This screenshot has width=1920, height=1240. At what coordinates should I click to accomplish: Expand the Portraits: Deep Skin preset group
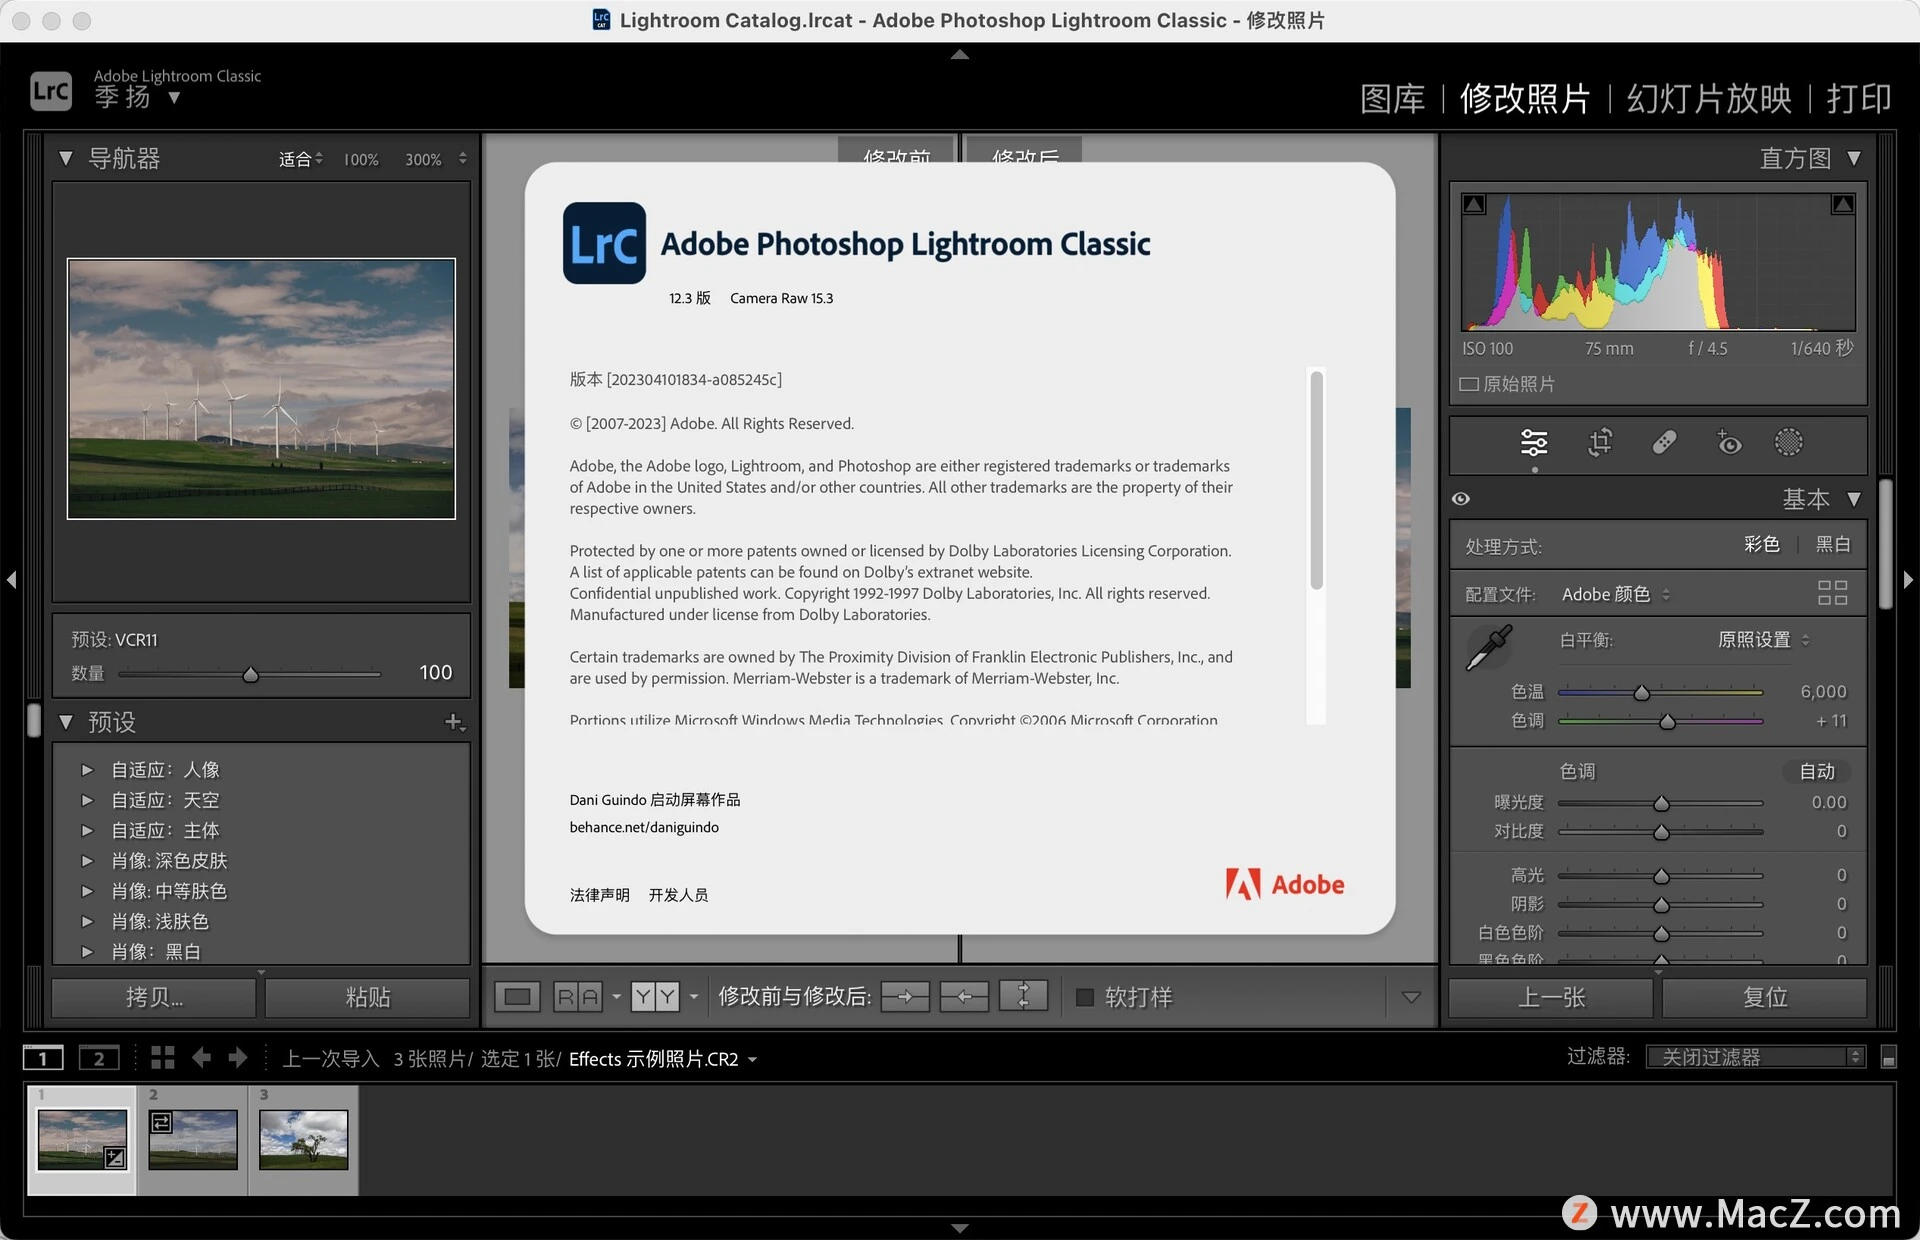tap(87, 861)
